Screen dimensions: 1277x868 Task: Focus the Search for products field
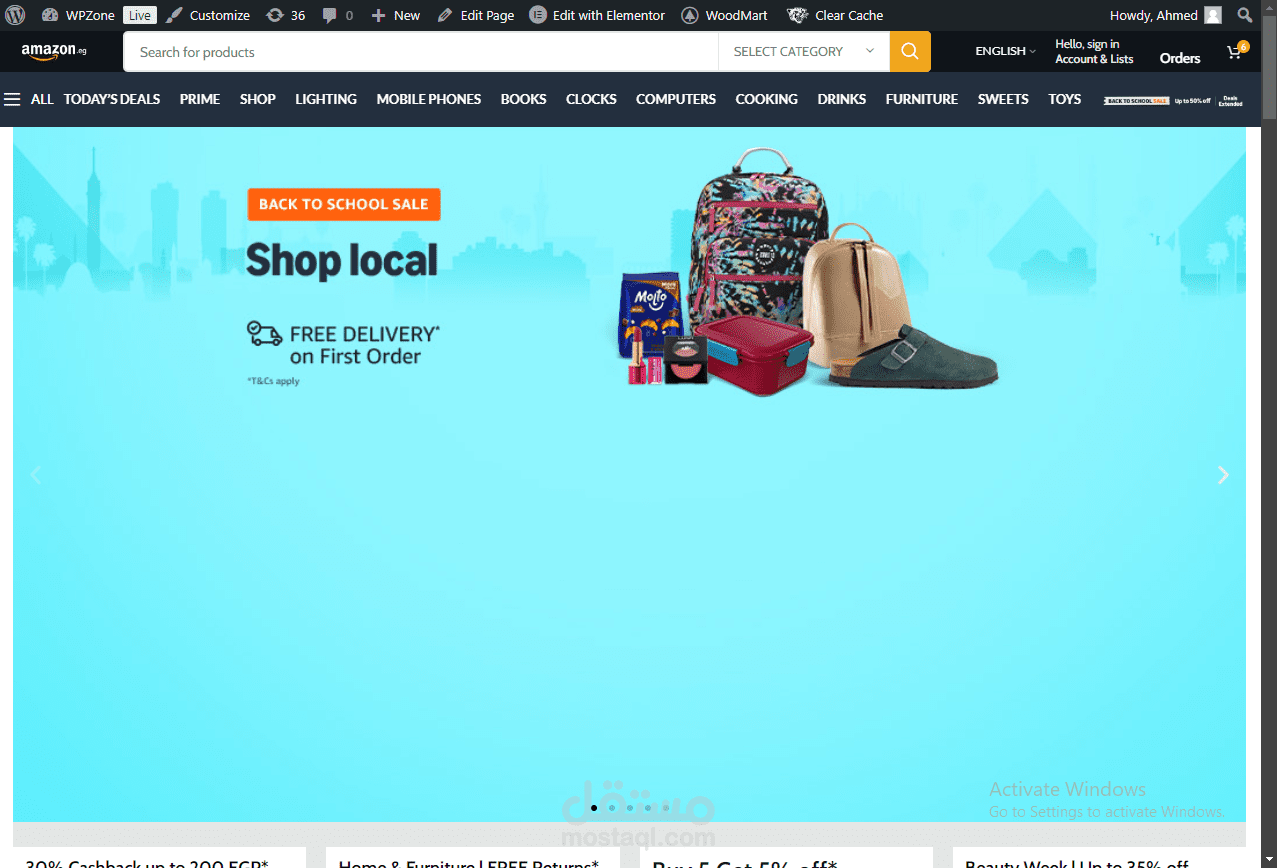[x=420, y=51]
